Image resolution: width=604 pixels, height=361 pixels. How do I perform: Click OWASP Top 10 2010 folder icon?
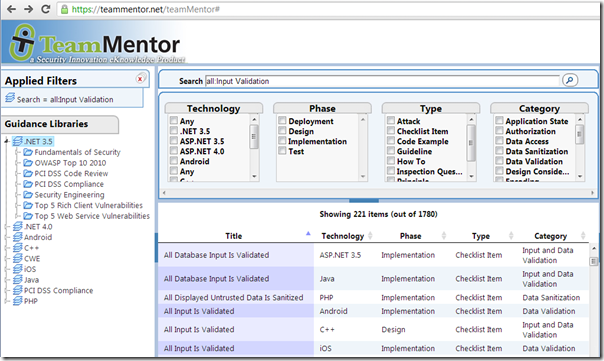click(28, 163)
